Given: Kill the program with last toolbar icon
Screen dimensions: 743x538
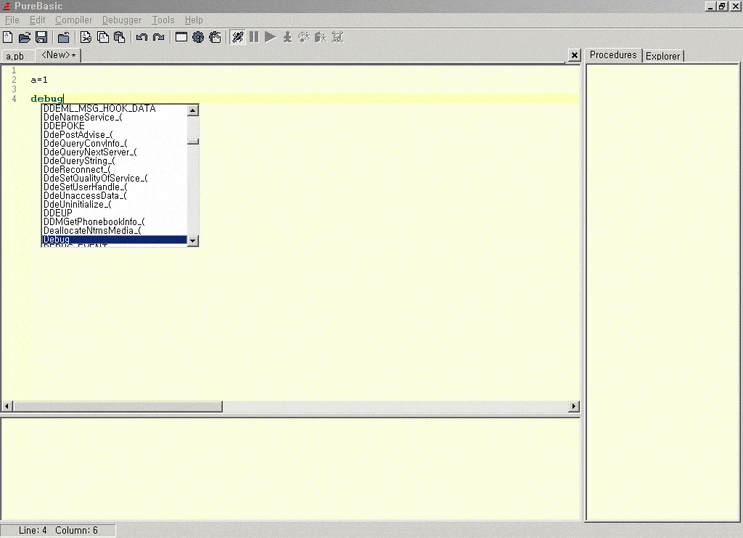Looking at the screenshot, I should [337, 37].
